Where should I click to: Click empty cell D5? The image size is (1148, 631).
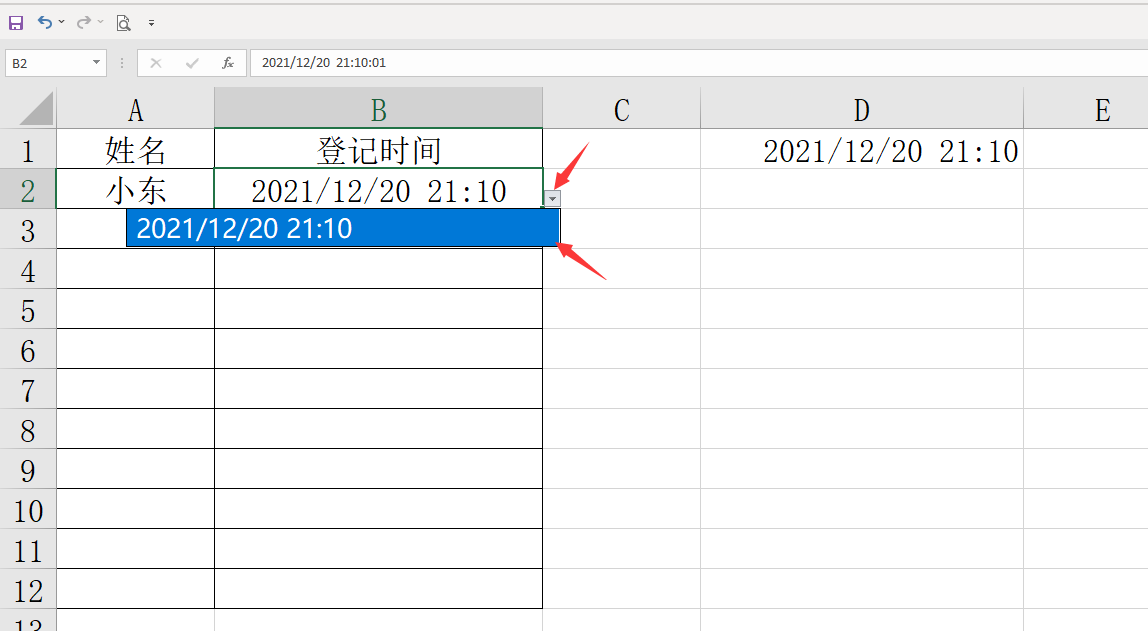(x=862, y=309)
